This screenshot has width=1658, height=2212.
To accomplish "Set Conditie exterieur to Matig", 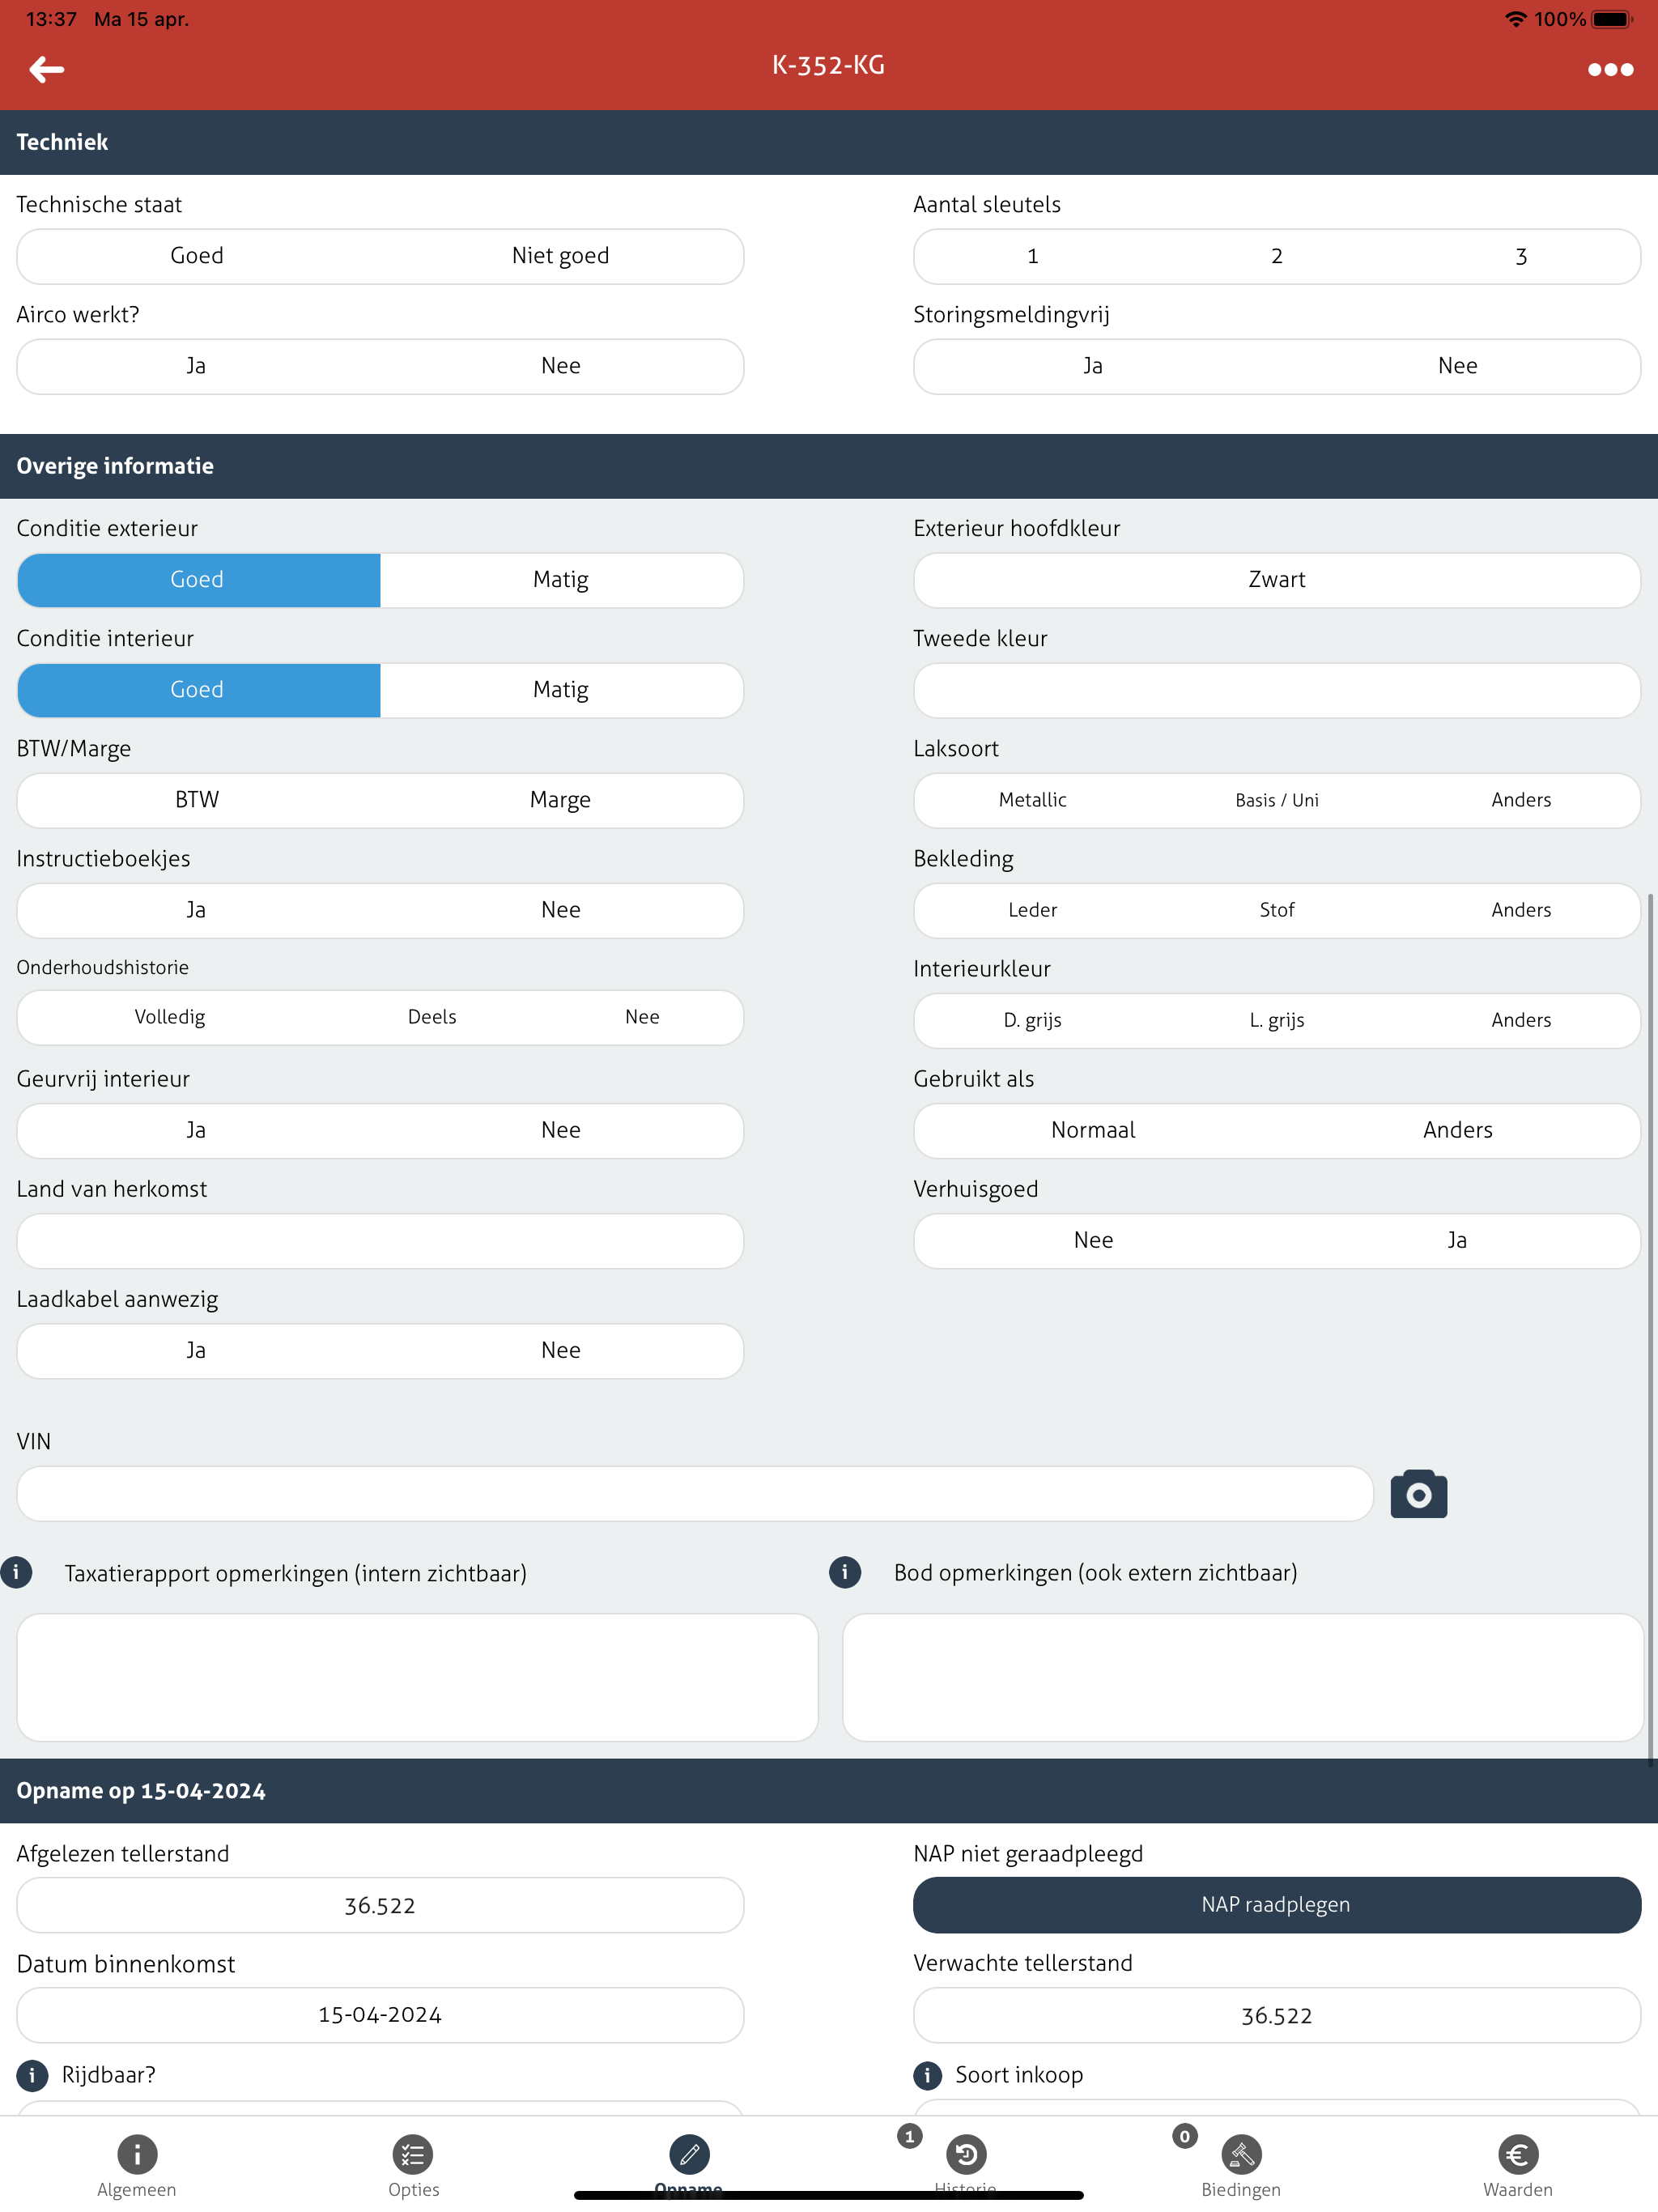I will (561, 580).
